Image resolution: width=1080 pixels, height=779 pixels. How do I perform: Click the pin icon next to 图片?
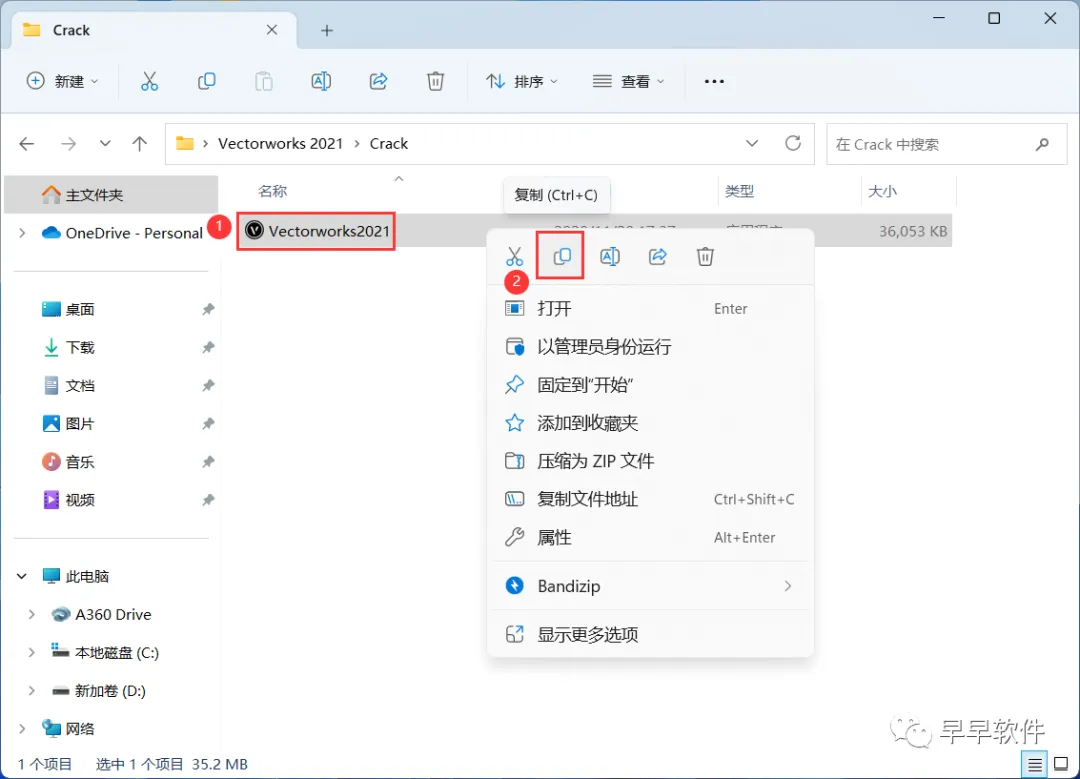[x=208, y=424]
